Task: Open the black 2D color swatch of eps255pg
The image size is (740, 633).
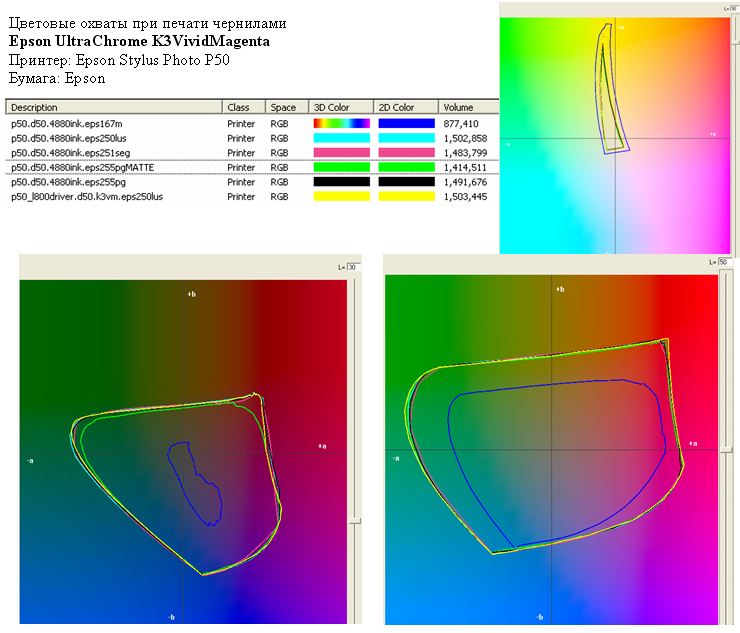Action: click(406, 182)
